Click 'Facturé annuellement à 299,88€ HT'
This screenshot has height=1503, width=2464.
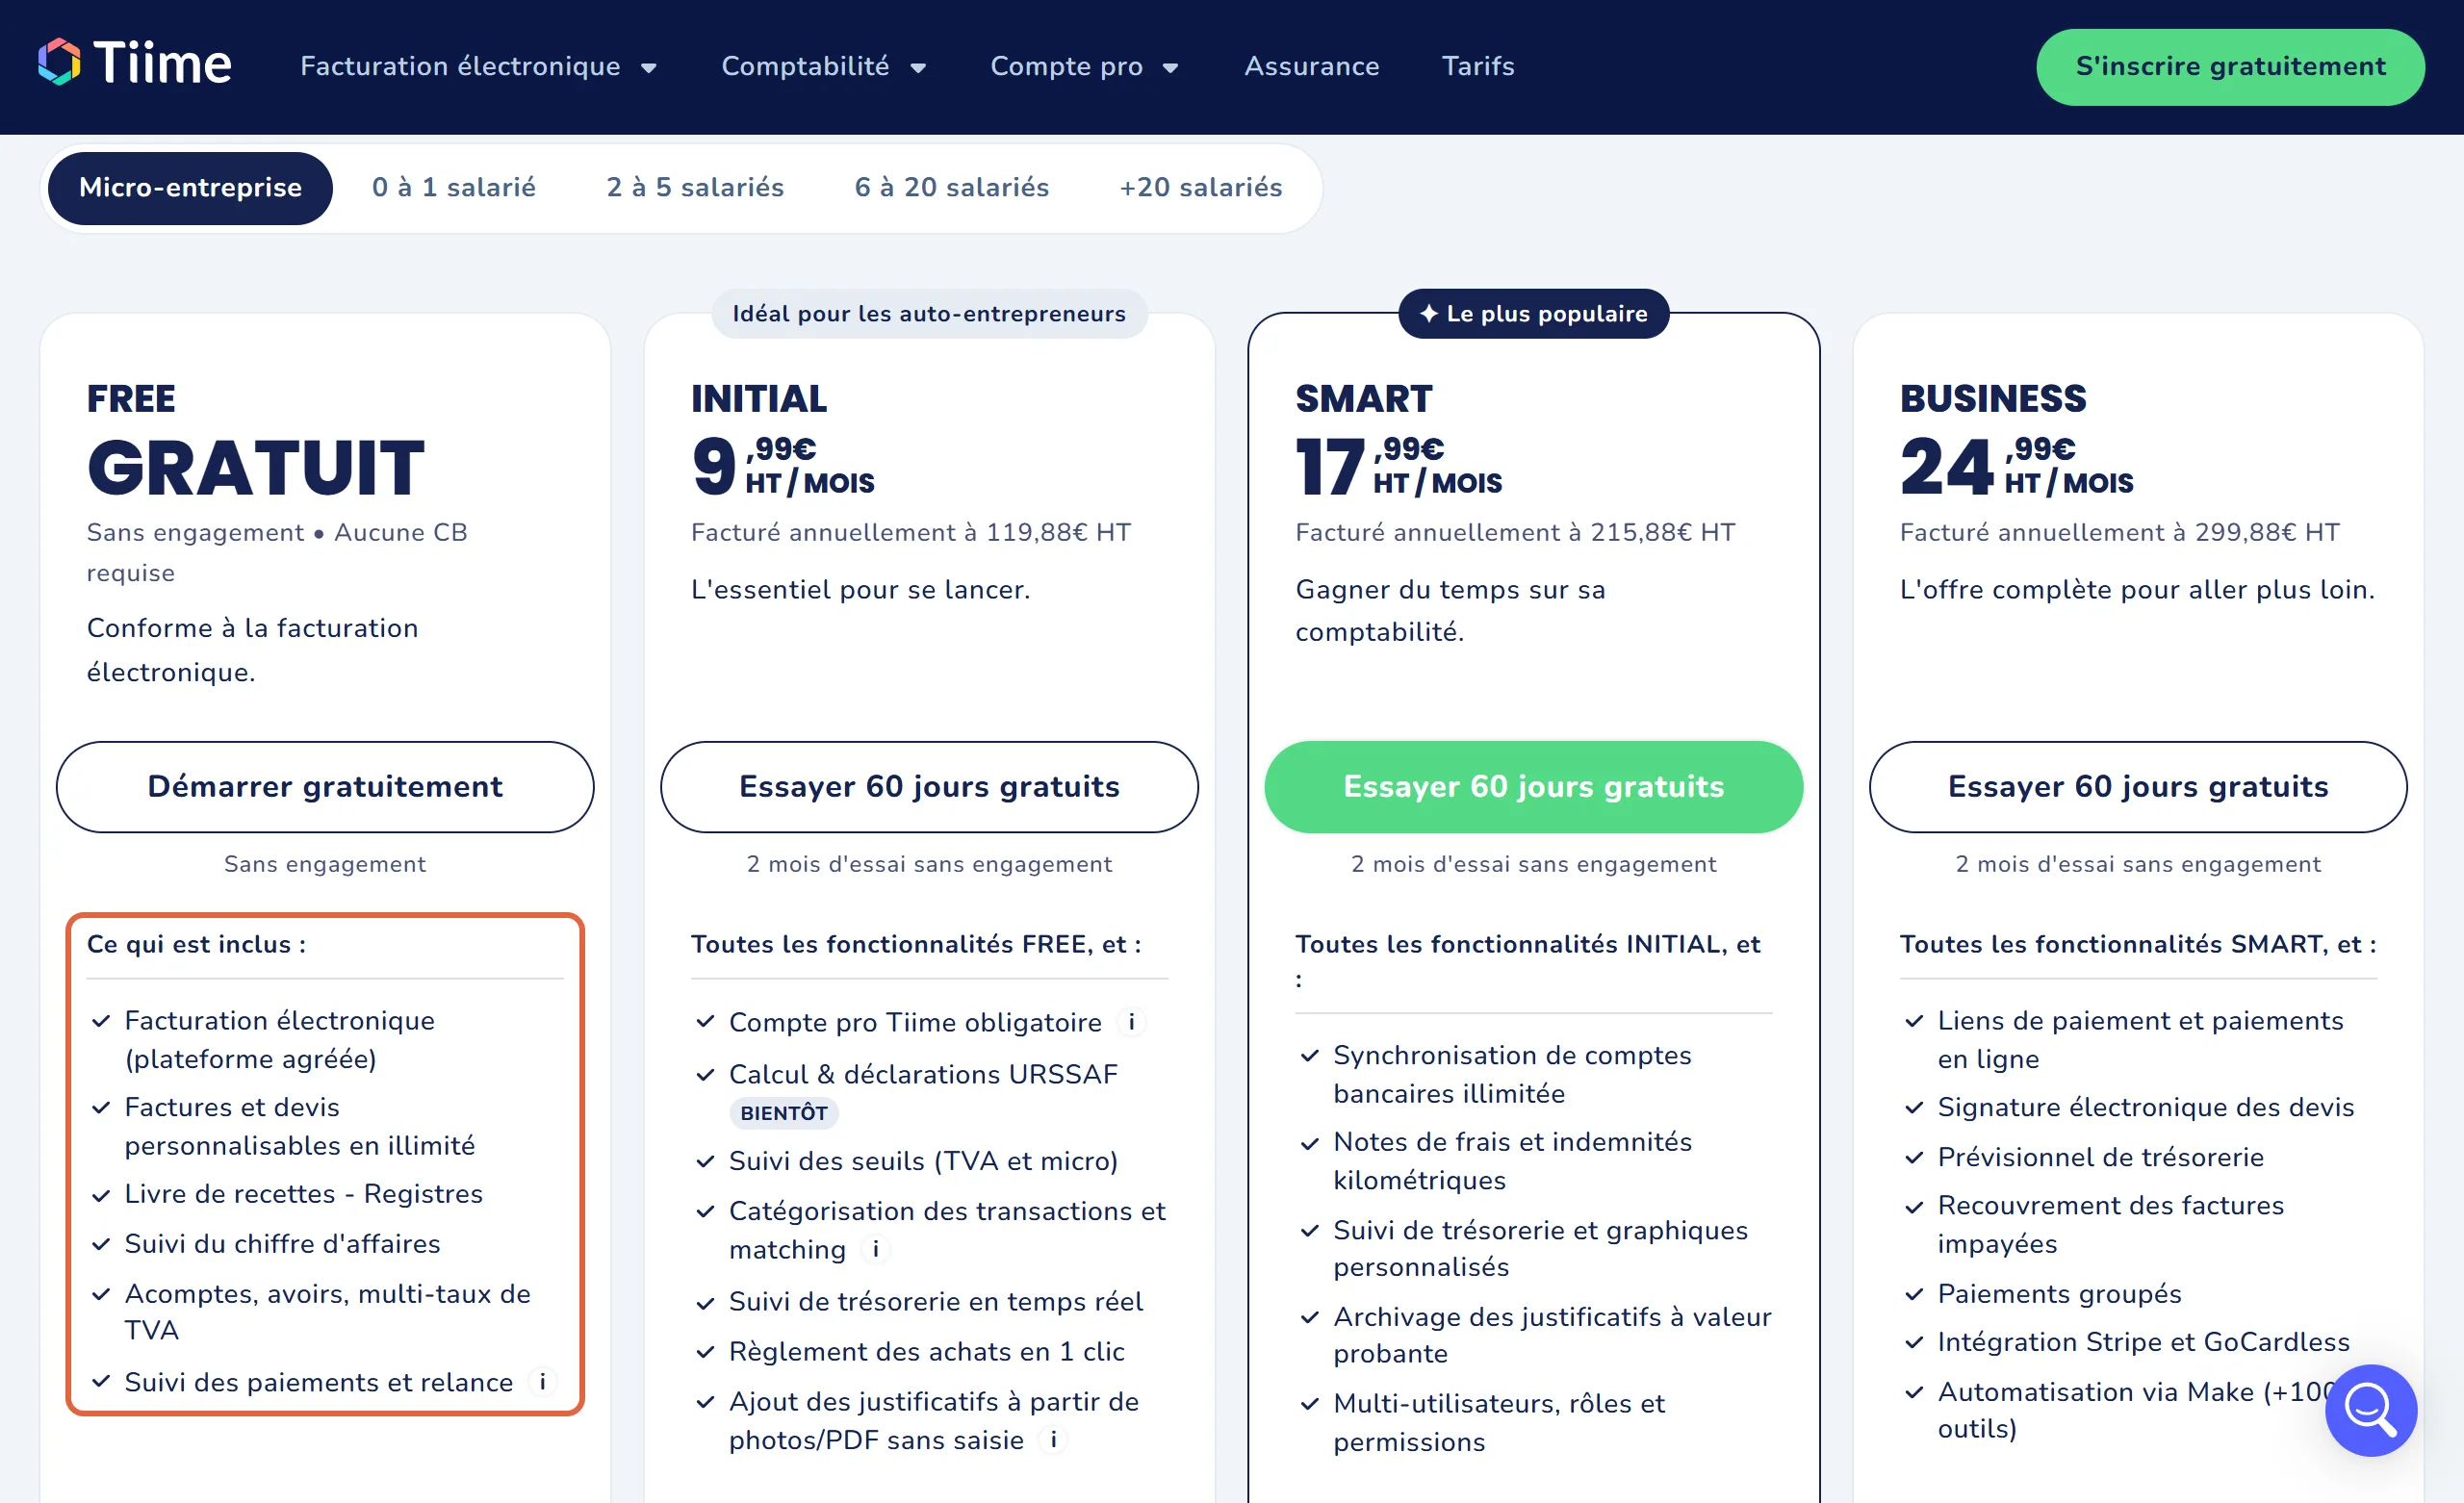(2119, 532)
